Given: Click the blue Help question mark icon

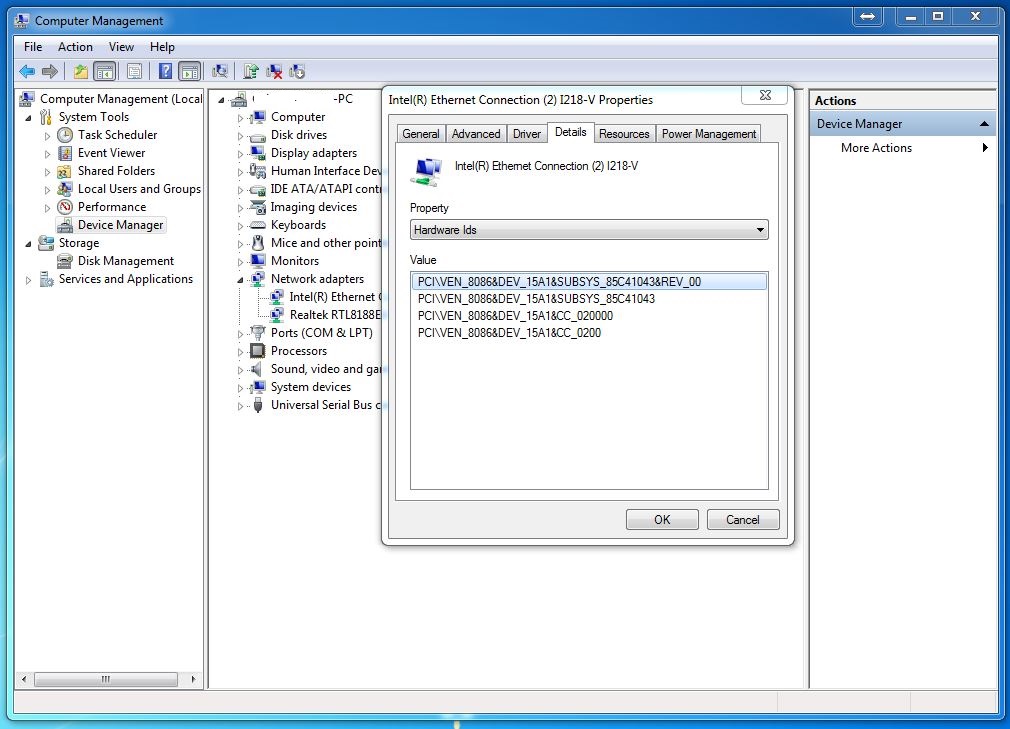Looking at the screenshot, I should point(165,71).
